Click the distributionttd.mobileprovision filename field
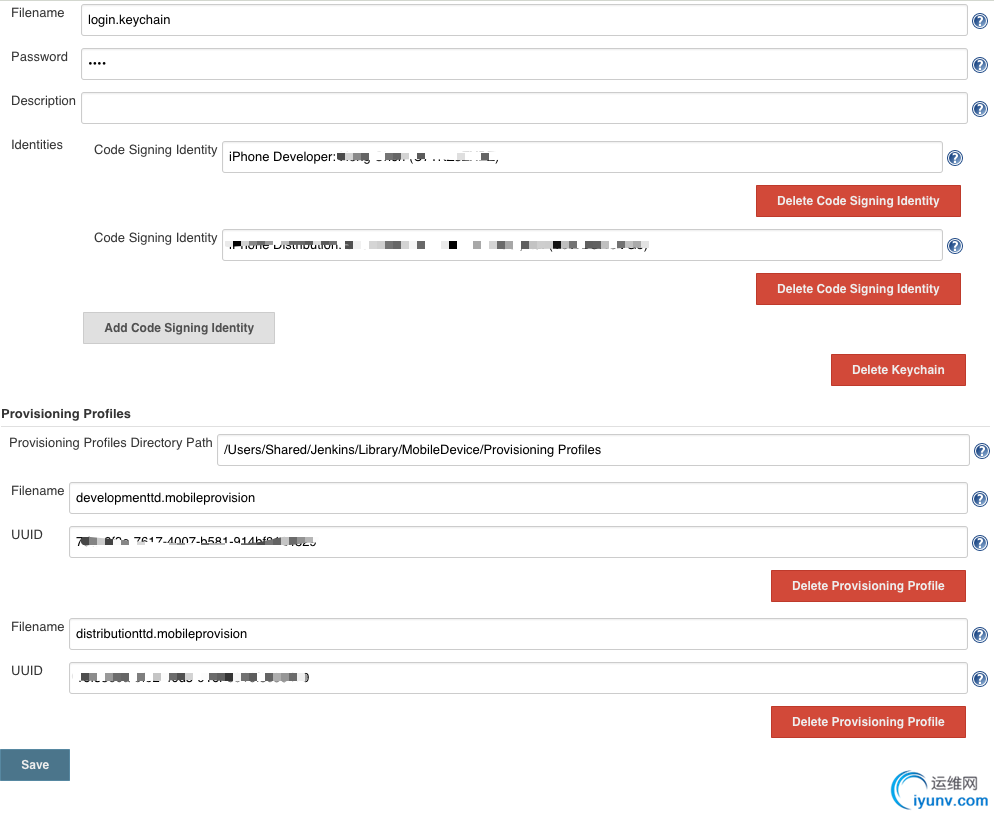The height and width of the screenshot is (817, 994). click(518, 634)
